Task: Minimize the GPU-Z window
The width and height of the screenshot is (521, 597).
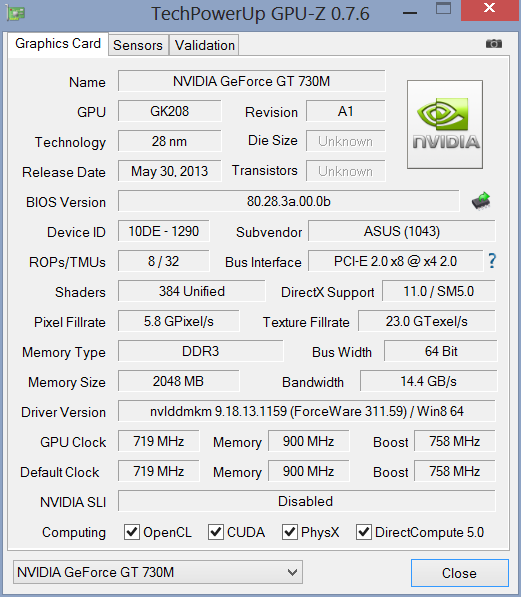Action: click(410, 13)
